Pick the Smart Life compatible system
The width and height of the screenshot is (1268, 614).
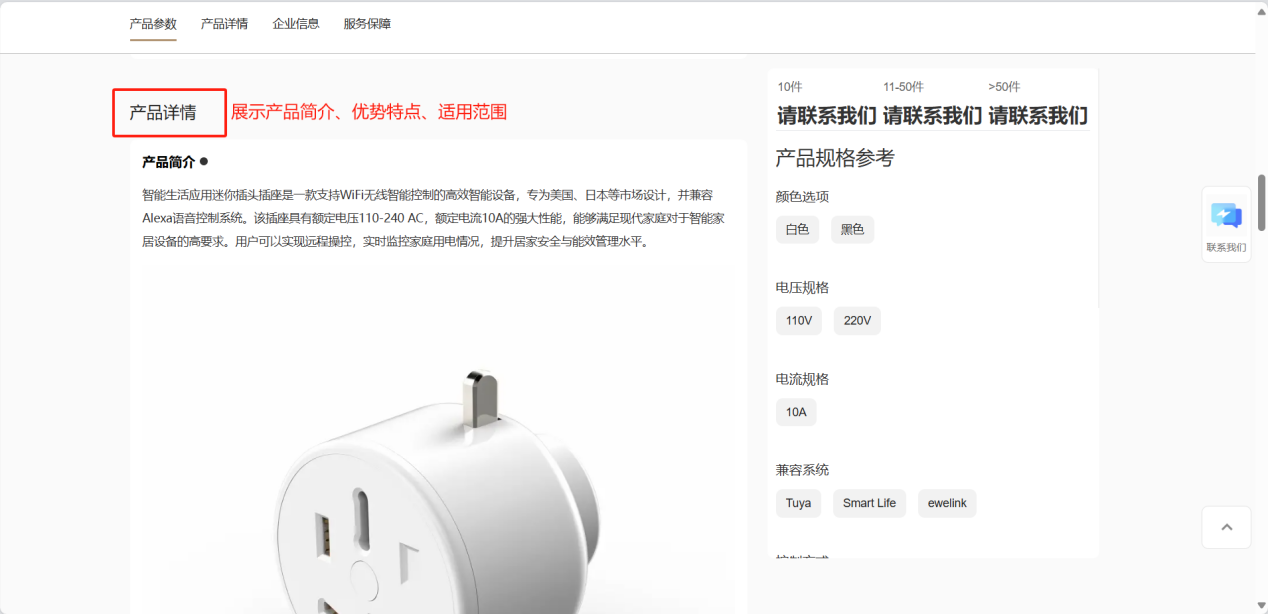point(869,503)
